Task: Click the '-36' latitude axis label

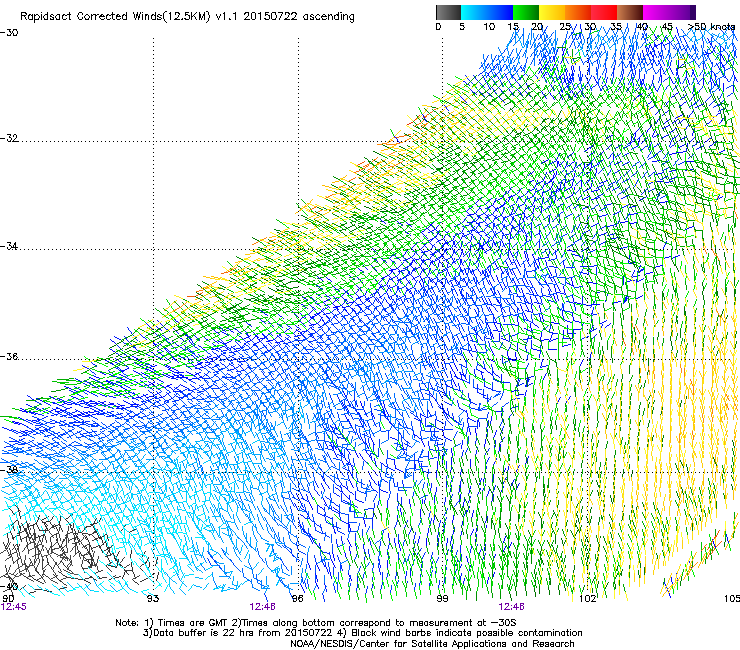Action: [9, 356]
